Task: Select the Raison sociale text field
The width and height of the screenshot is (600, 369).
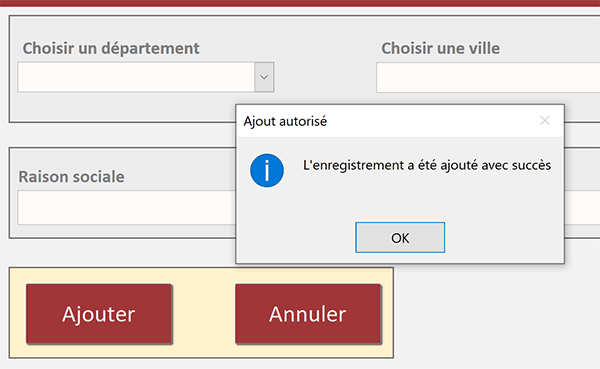Action: click(x=127, y=207)
